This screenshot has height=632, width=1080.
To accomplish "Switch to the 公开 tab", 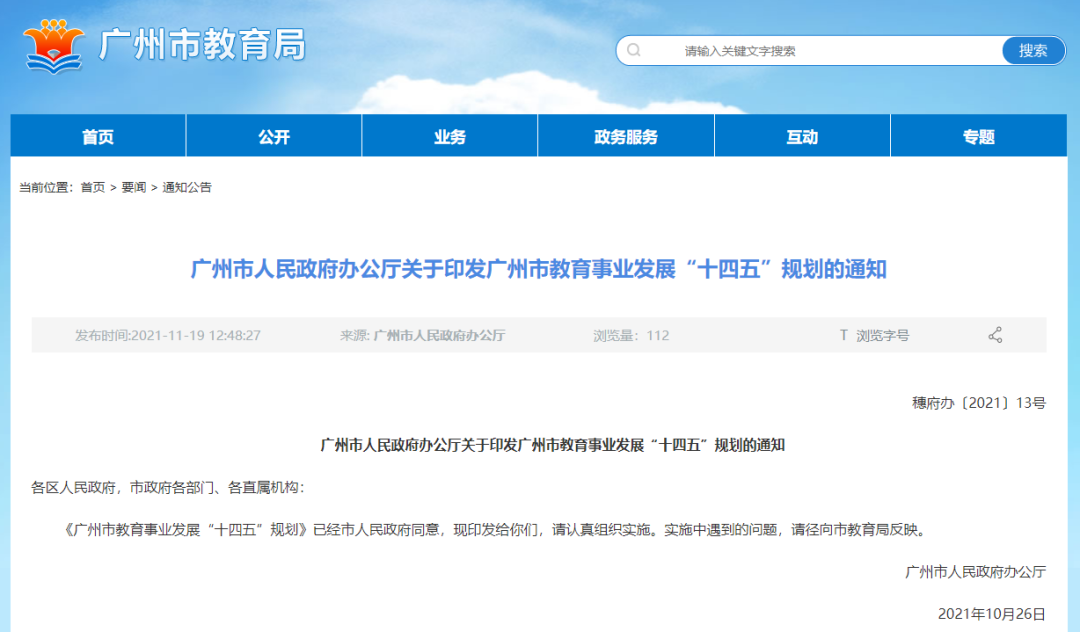I will point(273,135).
